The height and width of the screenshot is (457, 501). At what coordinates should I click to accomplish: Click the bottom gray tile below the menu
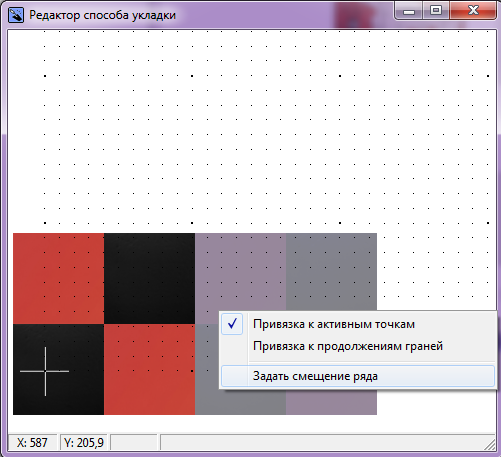pyautogui.click(x=240, y=402)
